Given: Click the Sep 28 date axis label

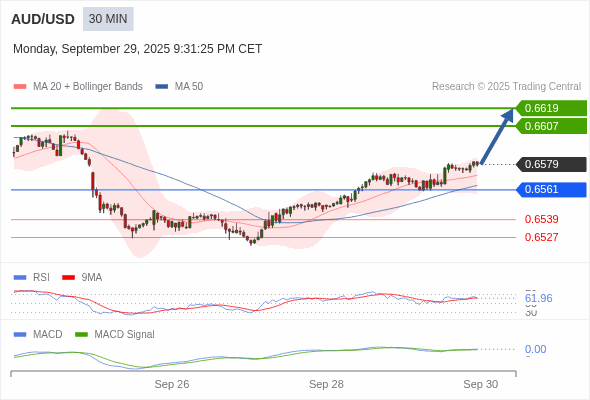Looking at the screenshot, I should tap(326, 384).
